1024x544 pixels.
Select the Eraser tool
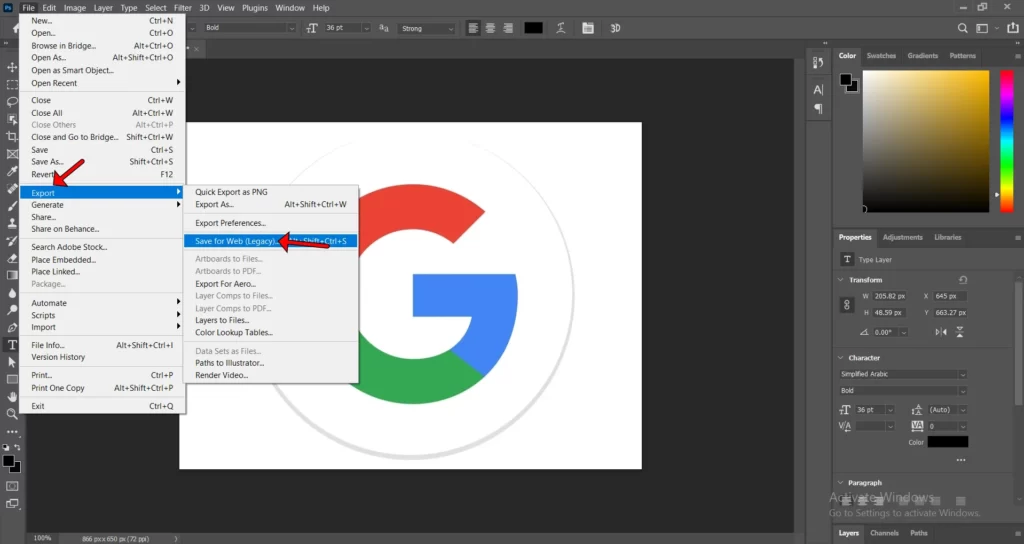pos(12,258)
